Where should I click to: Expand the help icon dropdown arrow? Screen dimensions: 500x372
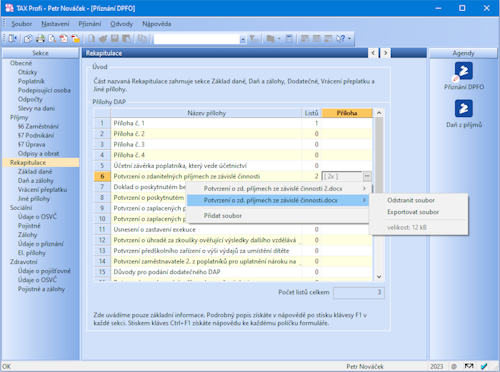349,39
